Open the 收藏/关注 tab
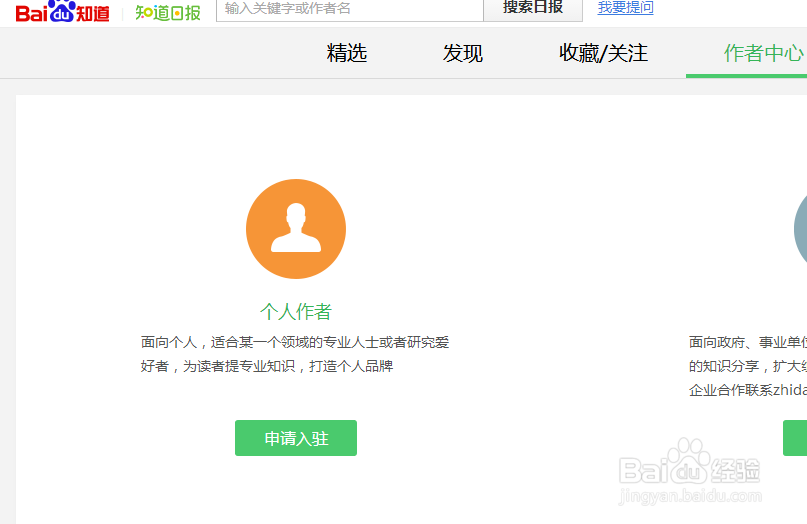 pyautogui.click(x=603, y=53)
